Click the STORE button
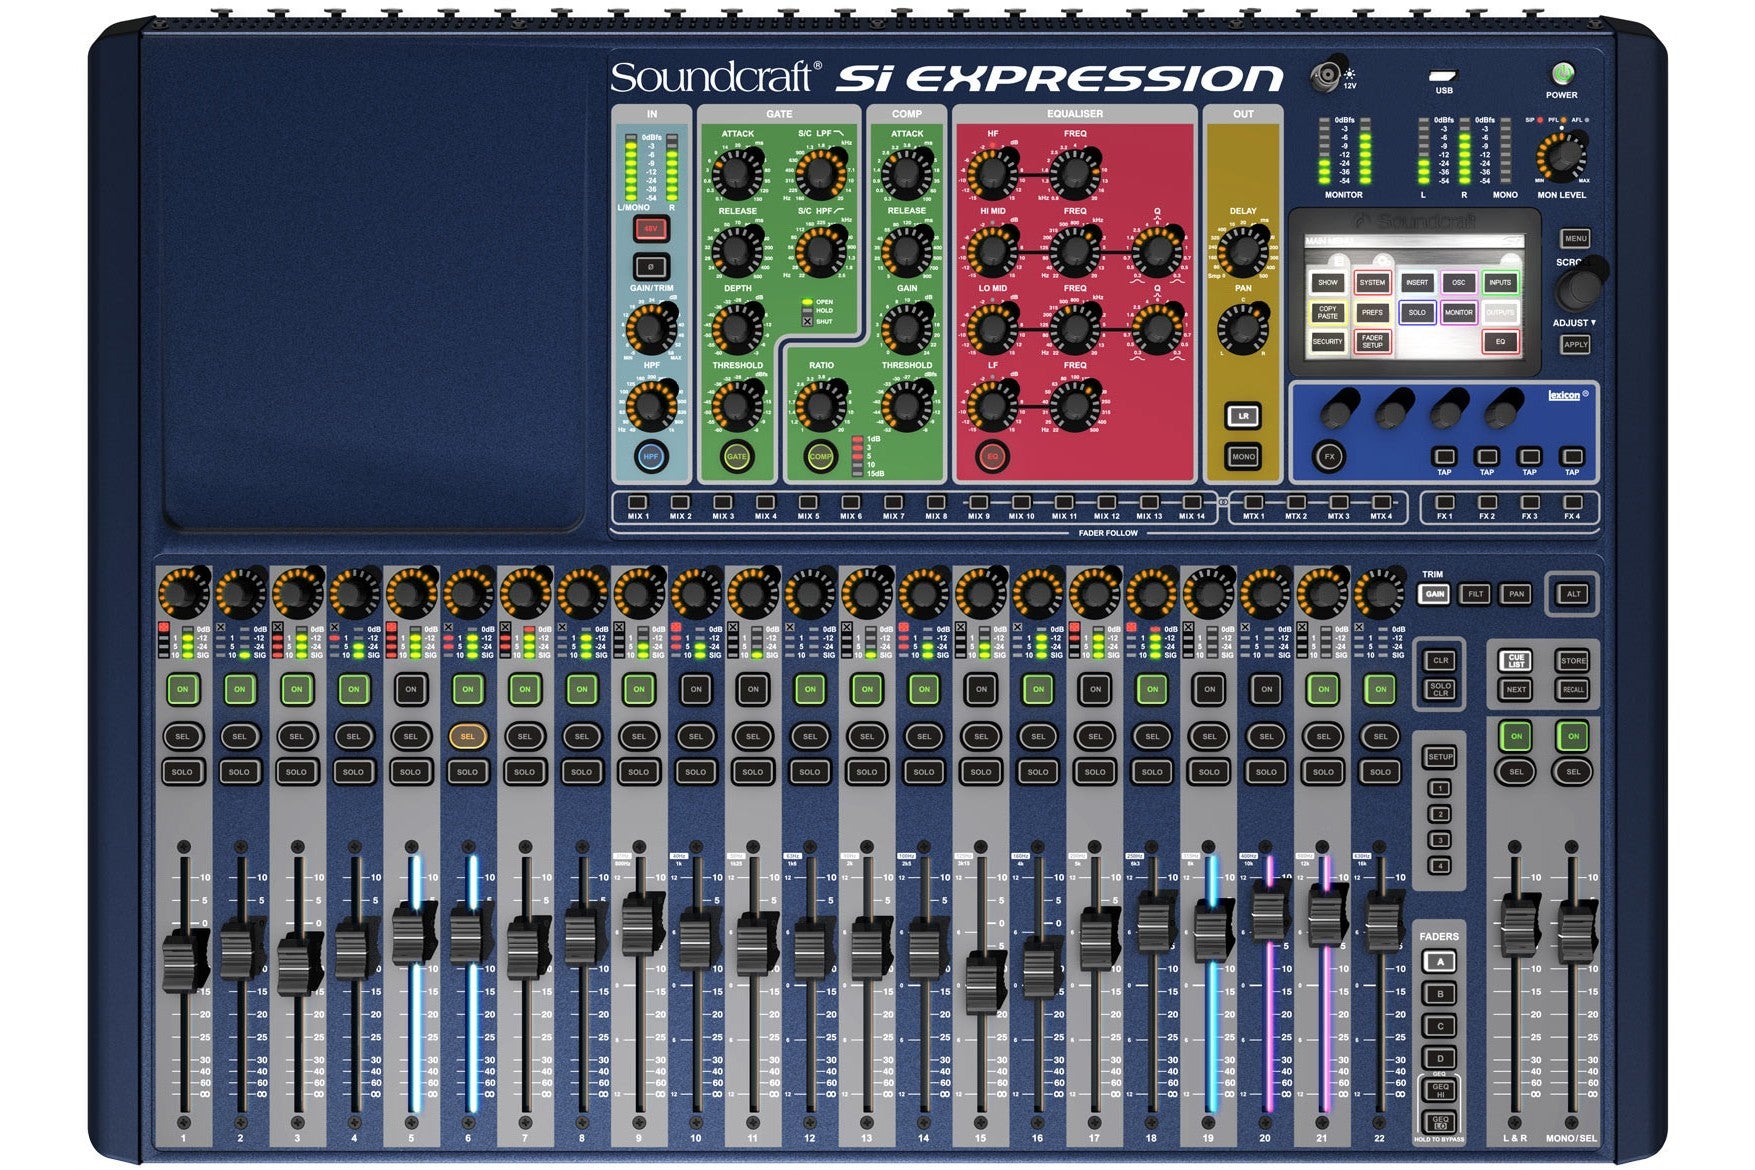The width and height of the screenshot is (1755, 1170). click(x=1573, y=661)
